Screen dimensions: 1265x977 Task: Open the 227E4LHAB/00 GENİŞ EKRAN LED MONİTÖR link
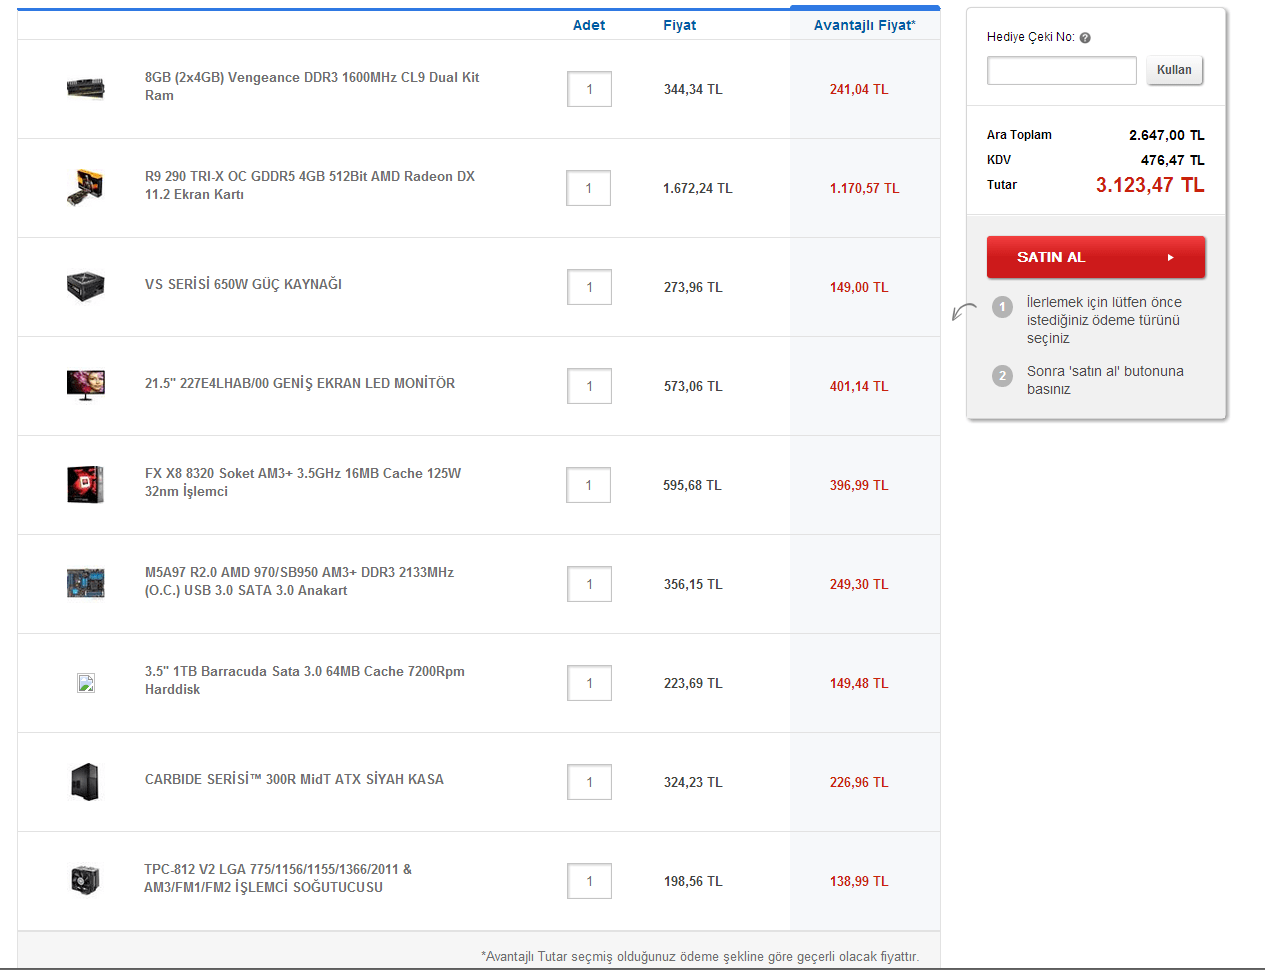[x=300, y=383]
